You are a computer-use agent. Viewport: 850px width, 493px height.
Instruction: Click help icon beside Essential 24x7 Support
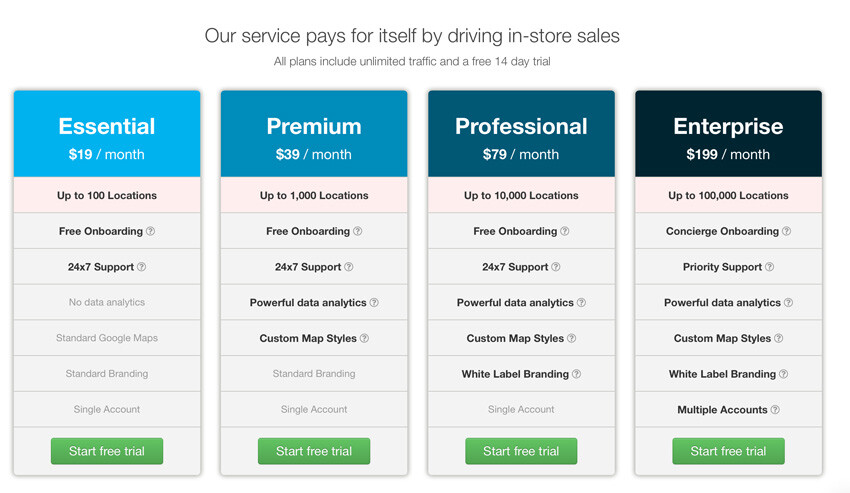pos(142,267)
